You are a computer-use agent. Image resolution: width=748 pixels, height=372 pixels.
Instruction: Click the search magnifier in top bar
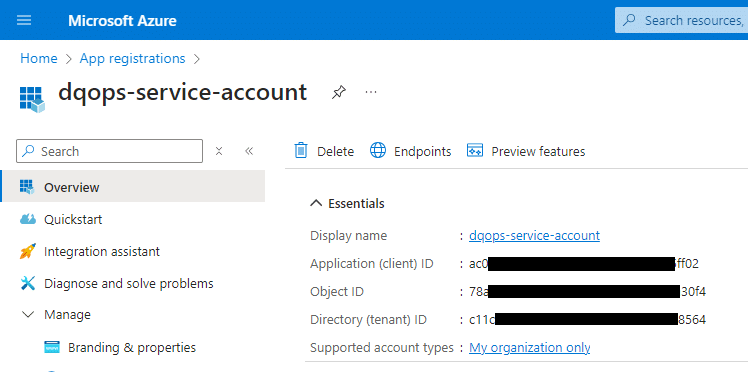(x=630, y=20)
